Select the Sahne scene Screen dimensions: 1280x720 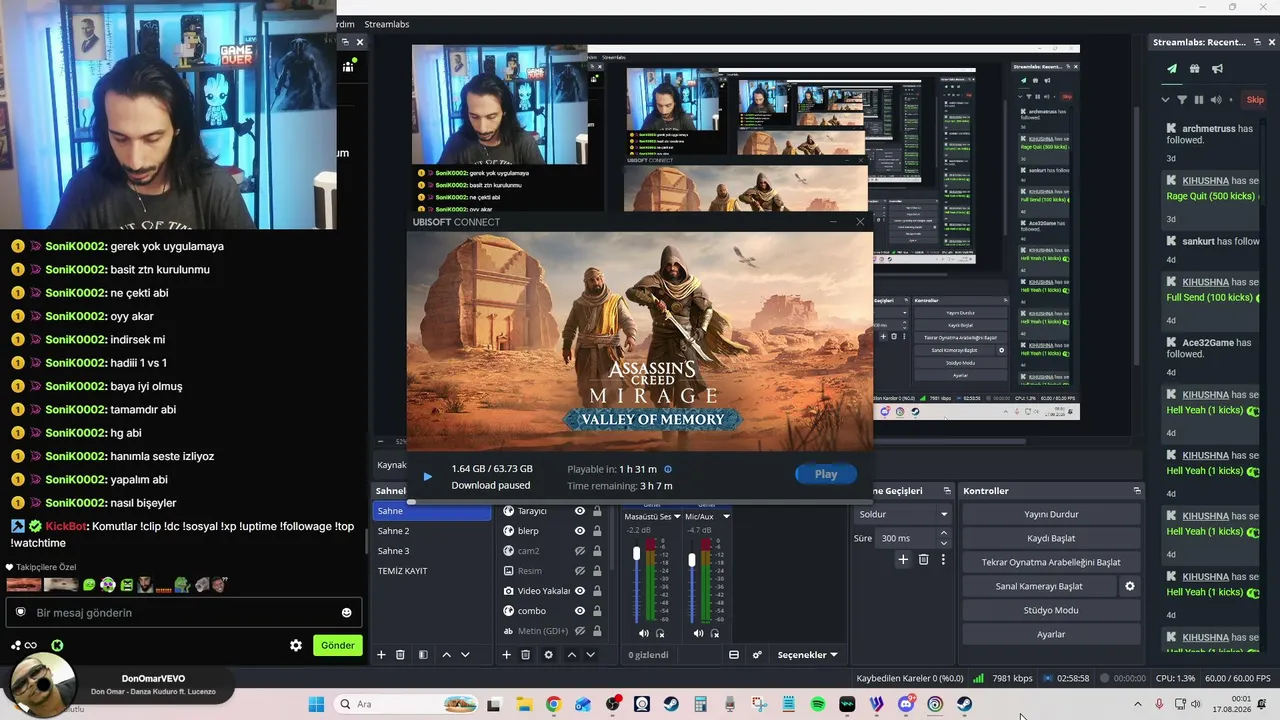coord(433,511)
